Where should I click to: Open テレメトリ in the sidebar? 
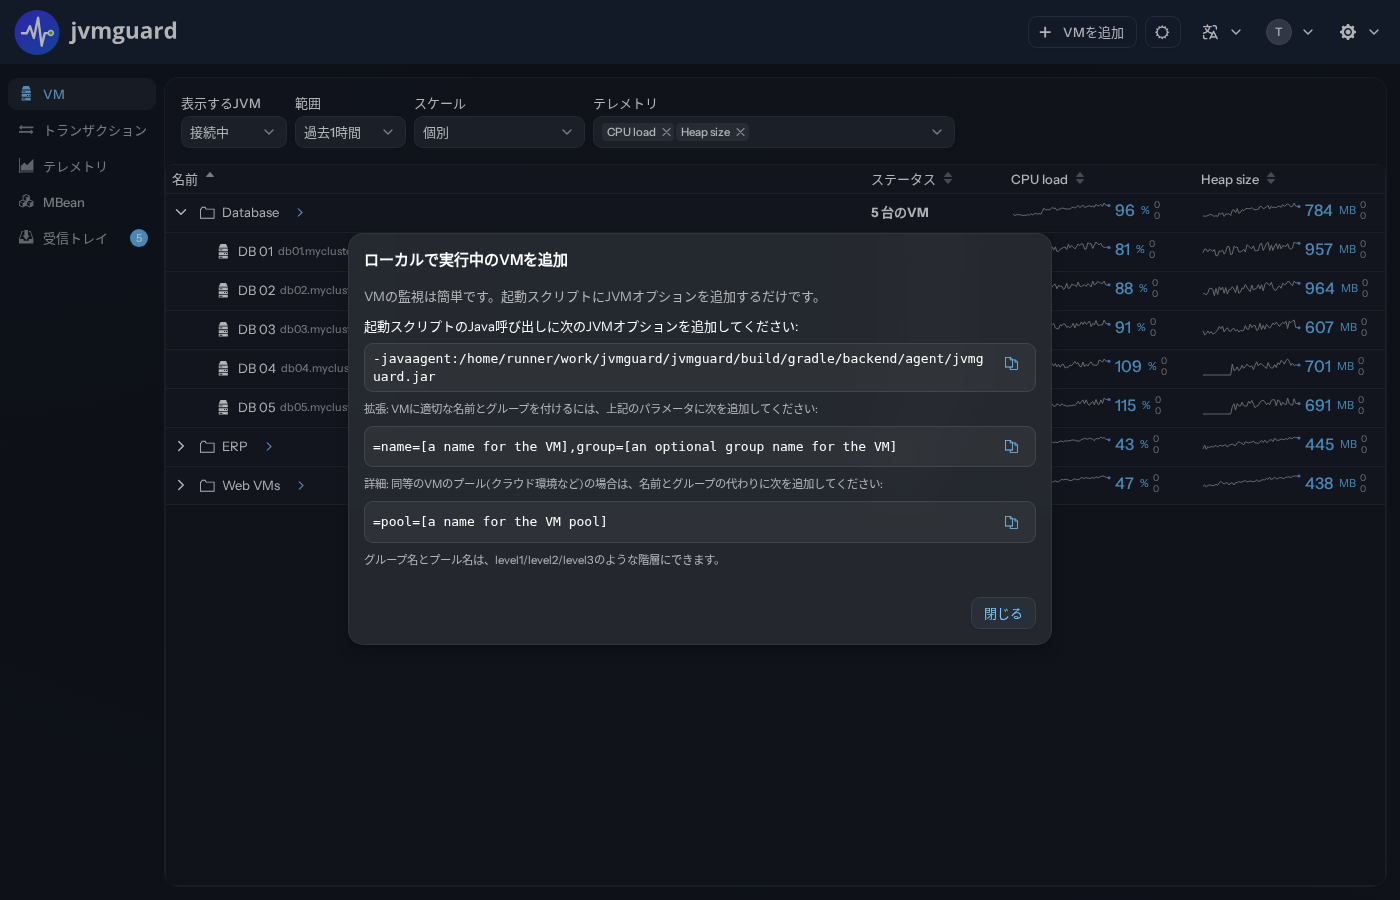(82, 166)
